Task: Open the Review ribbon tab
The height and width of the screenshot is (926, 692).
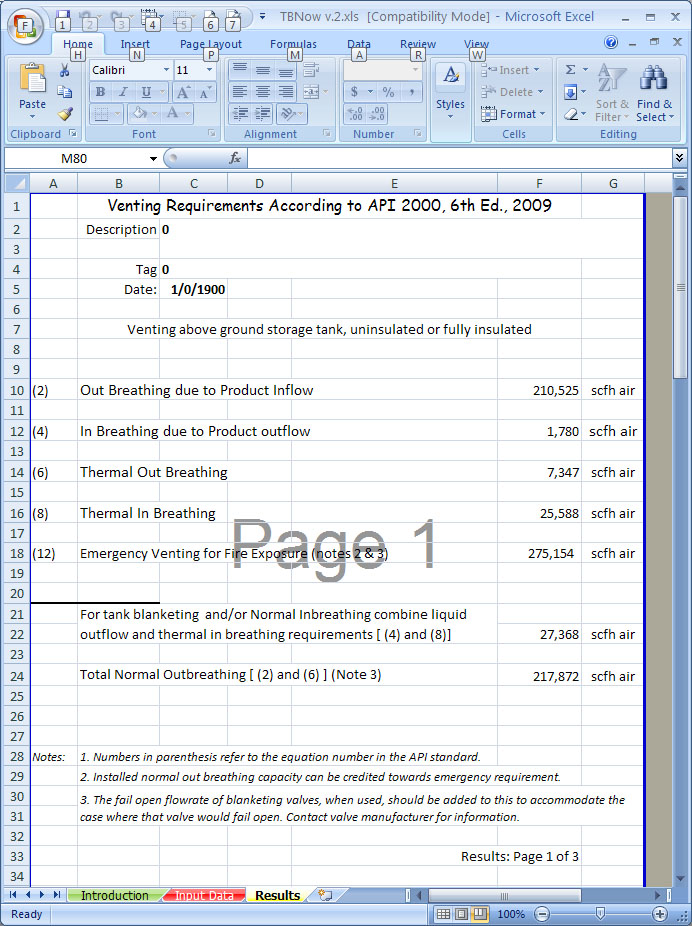Action: [x=418, y=44]
